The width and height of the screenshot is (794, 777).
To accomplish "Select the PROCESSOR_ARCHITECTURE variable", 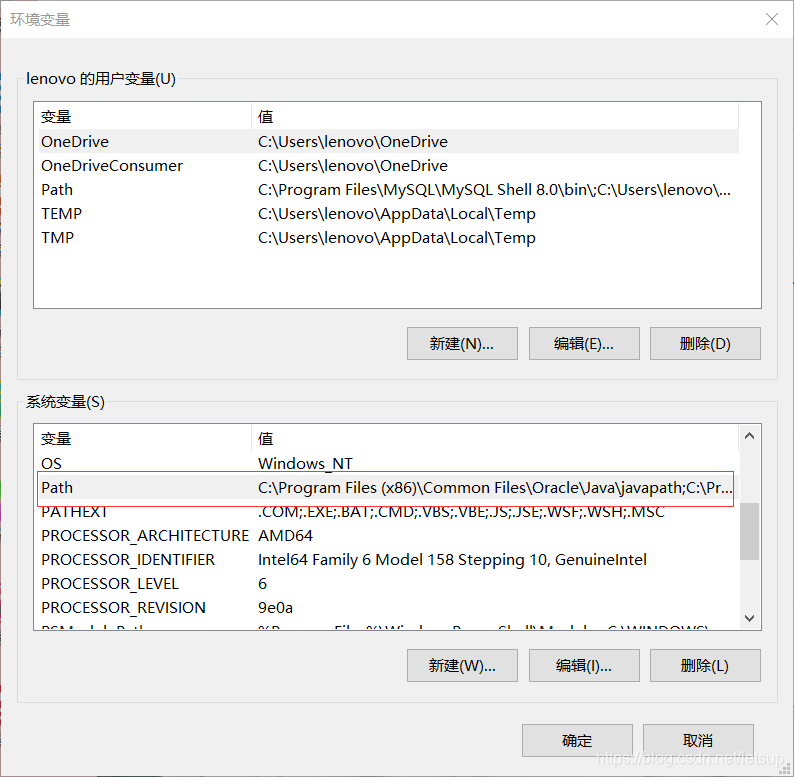I will (388, 535).
